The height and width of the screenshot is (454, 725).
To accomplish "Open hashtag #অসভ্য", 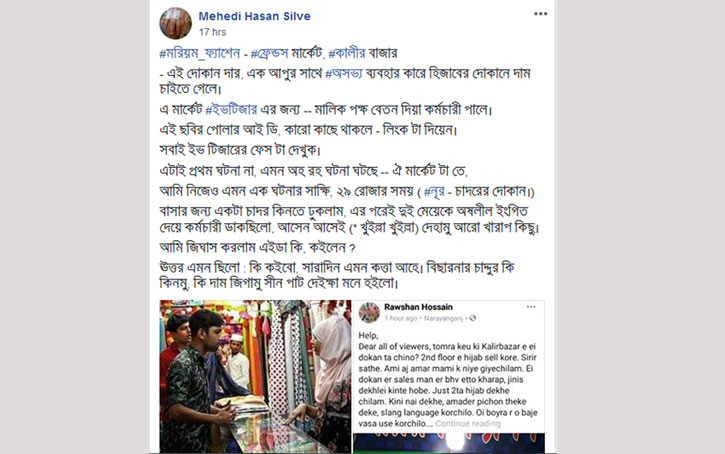I will pos(344,74).
